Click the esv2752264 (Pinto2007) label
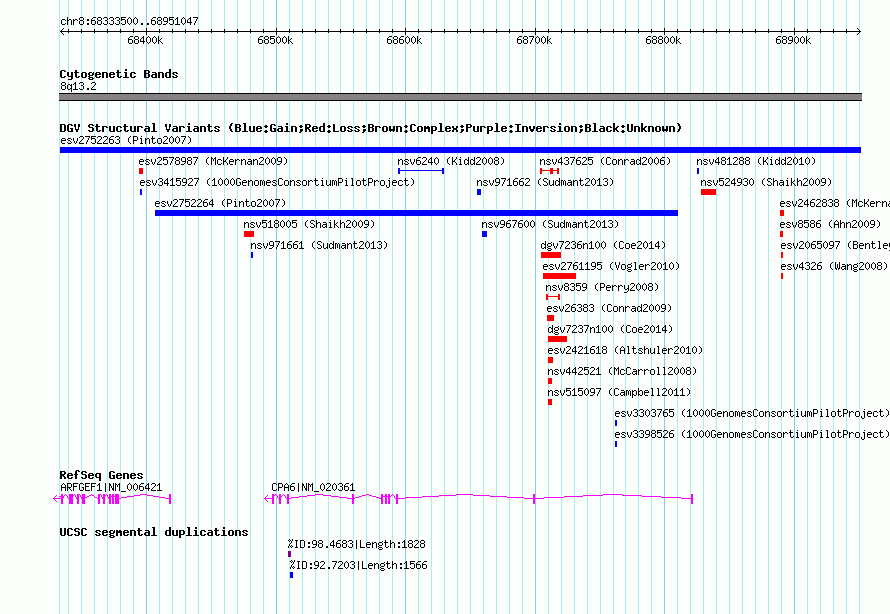The width and height of the screenshot is (890, 614). (220, 203)
